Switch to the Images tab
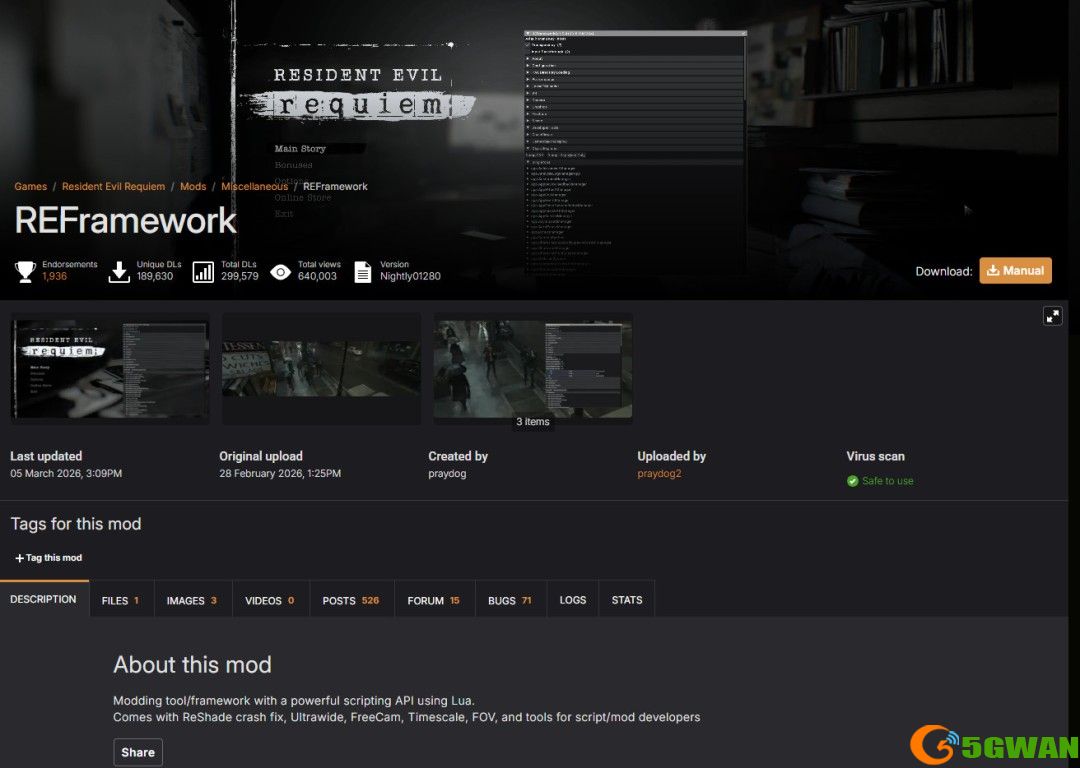 [x=191, y=600]
